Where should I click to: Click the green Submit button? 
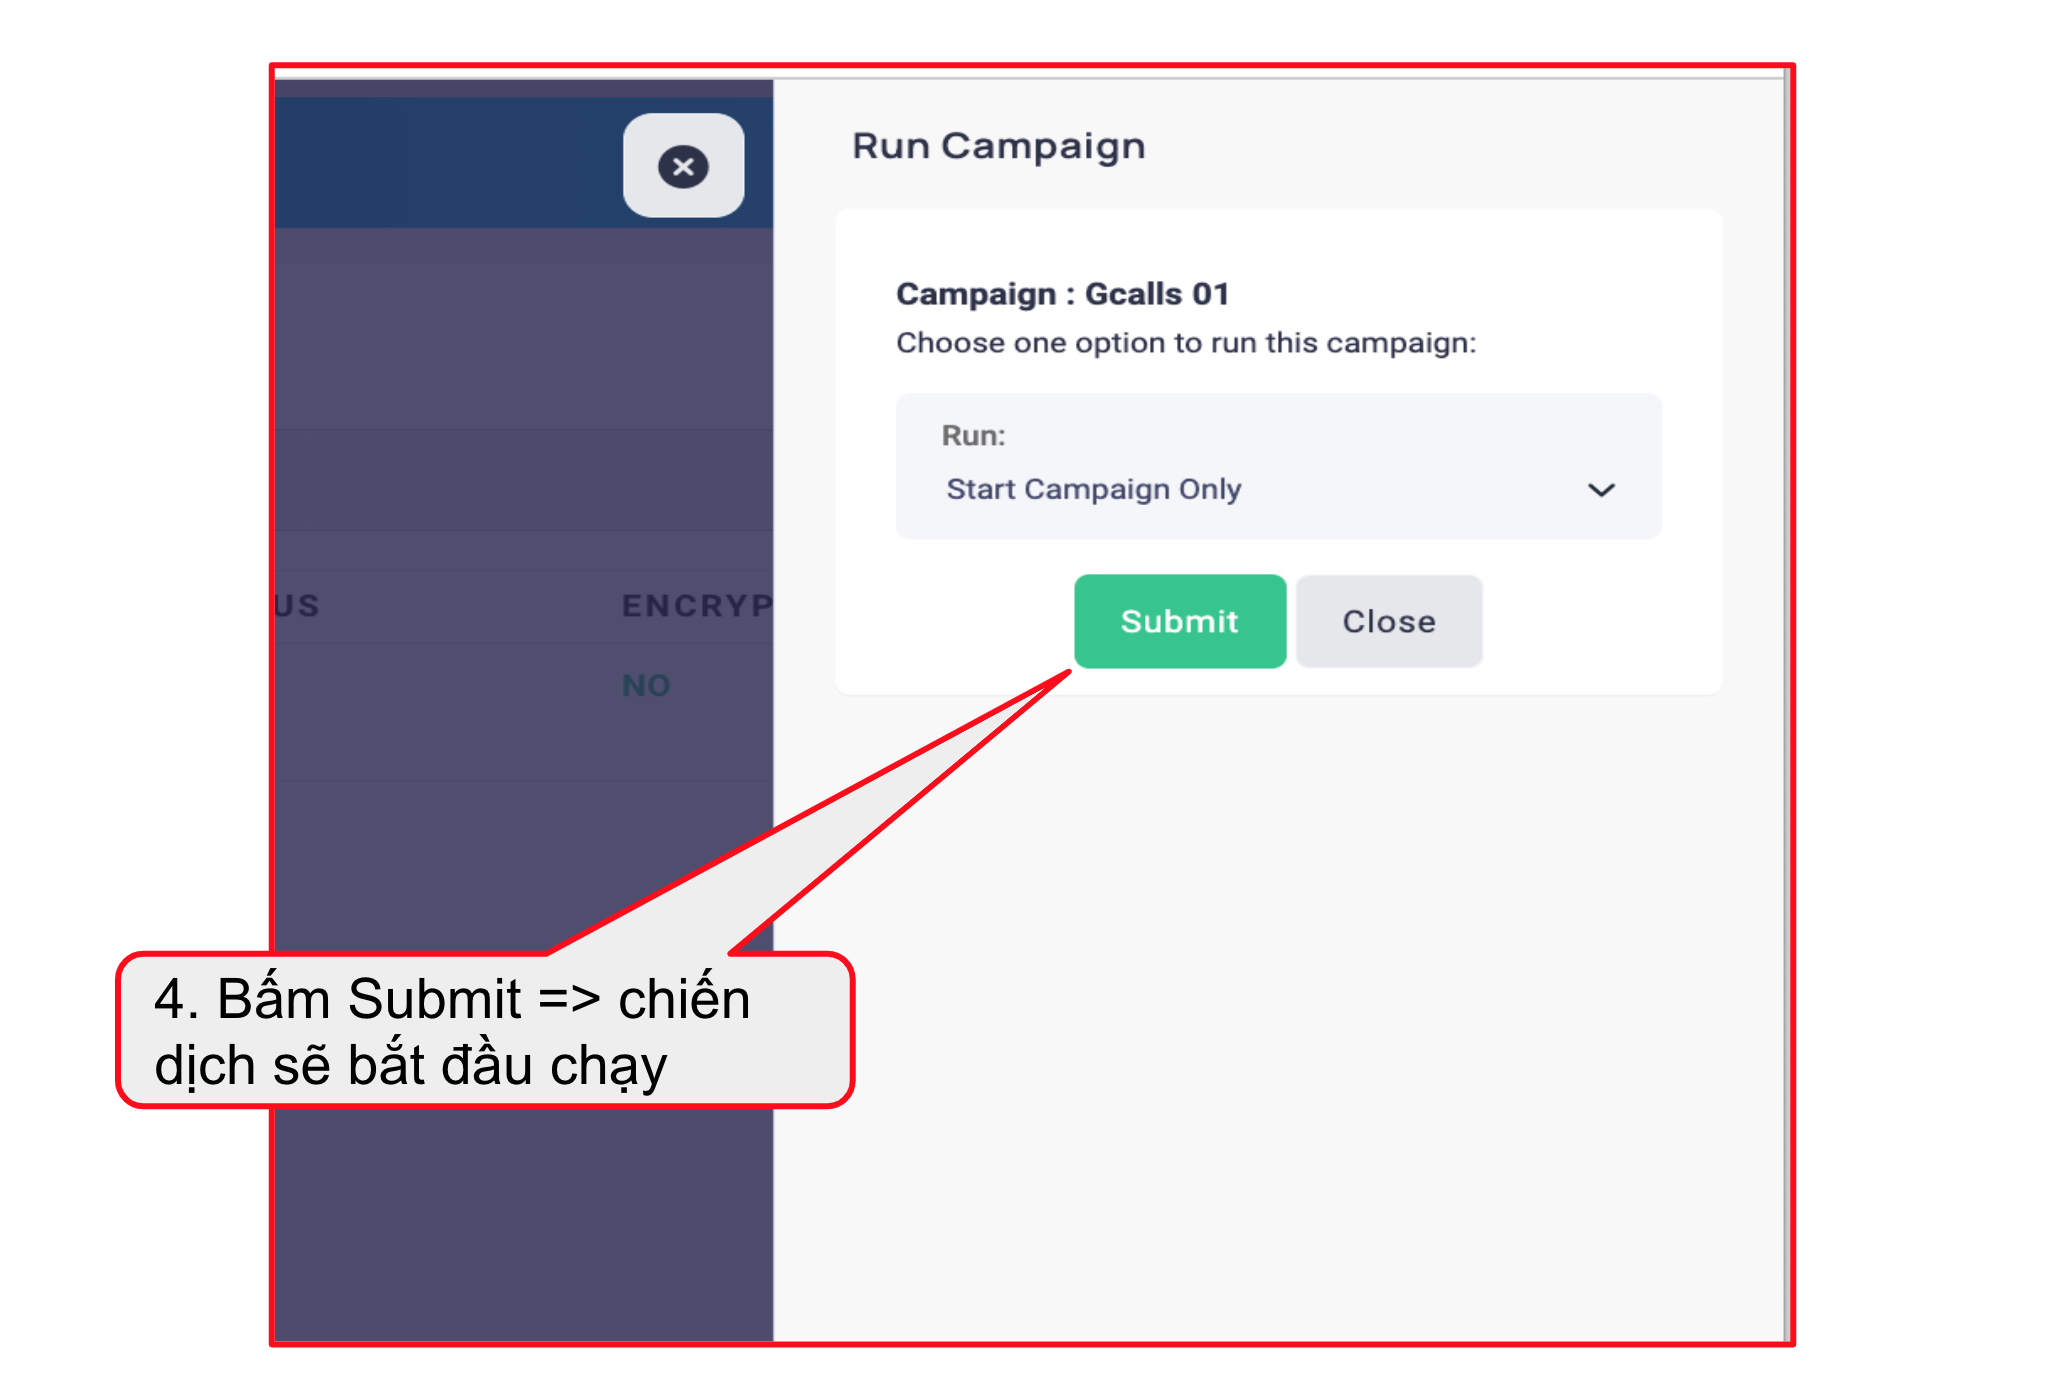pyautogui.click(x=1180, y=621)
